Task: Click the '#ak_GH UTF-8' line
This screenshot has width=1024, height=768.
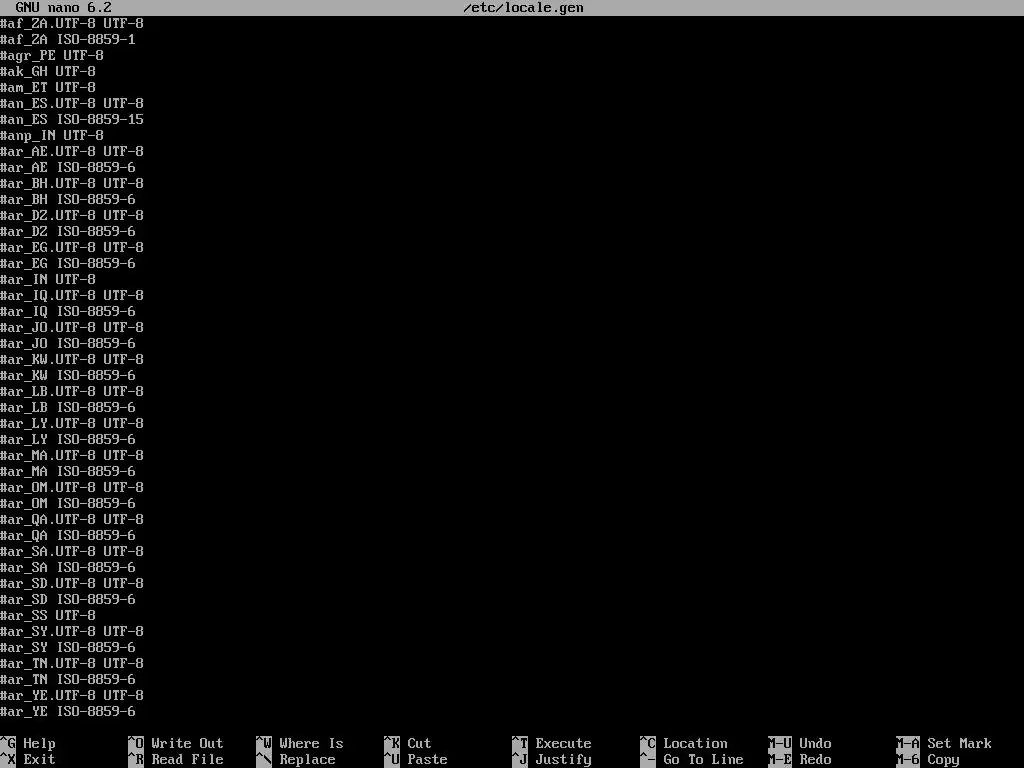Action: pyautogui.click(x=48, y=71)
